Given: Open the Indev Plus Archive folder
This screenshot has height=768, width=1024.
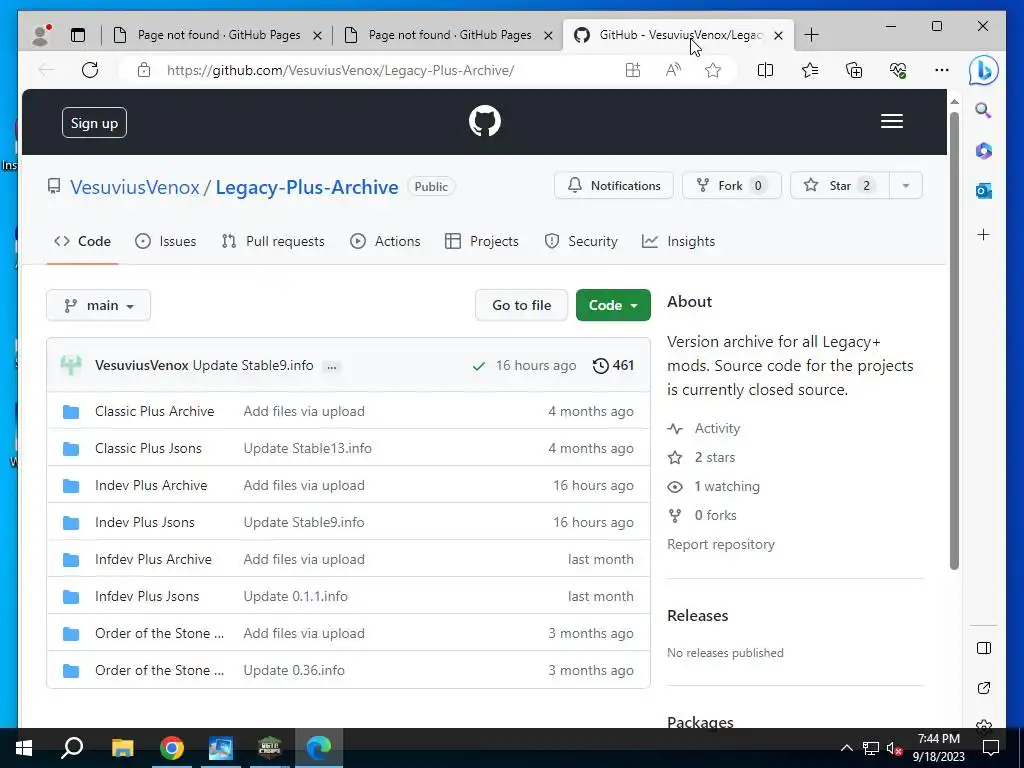Looking at the screenshot, I should tap(151, 486).
